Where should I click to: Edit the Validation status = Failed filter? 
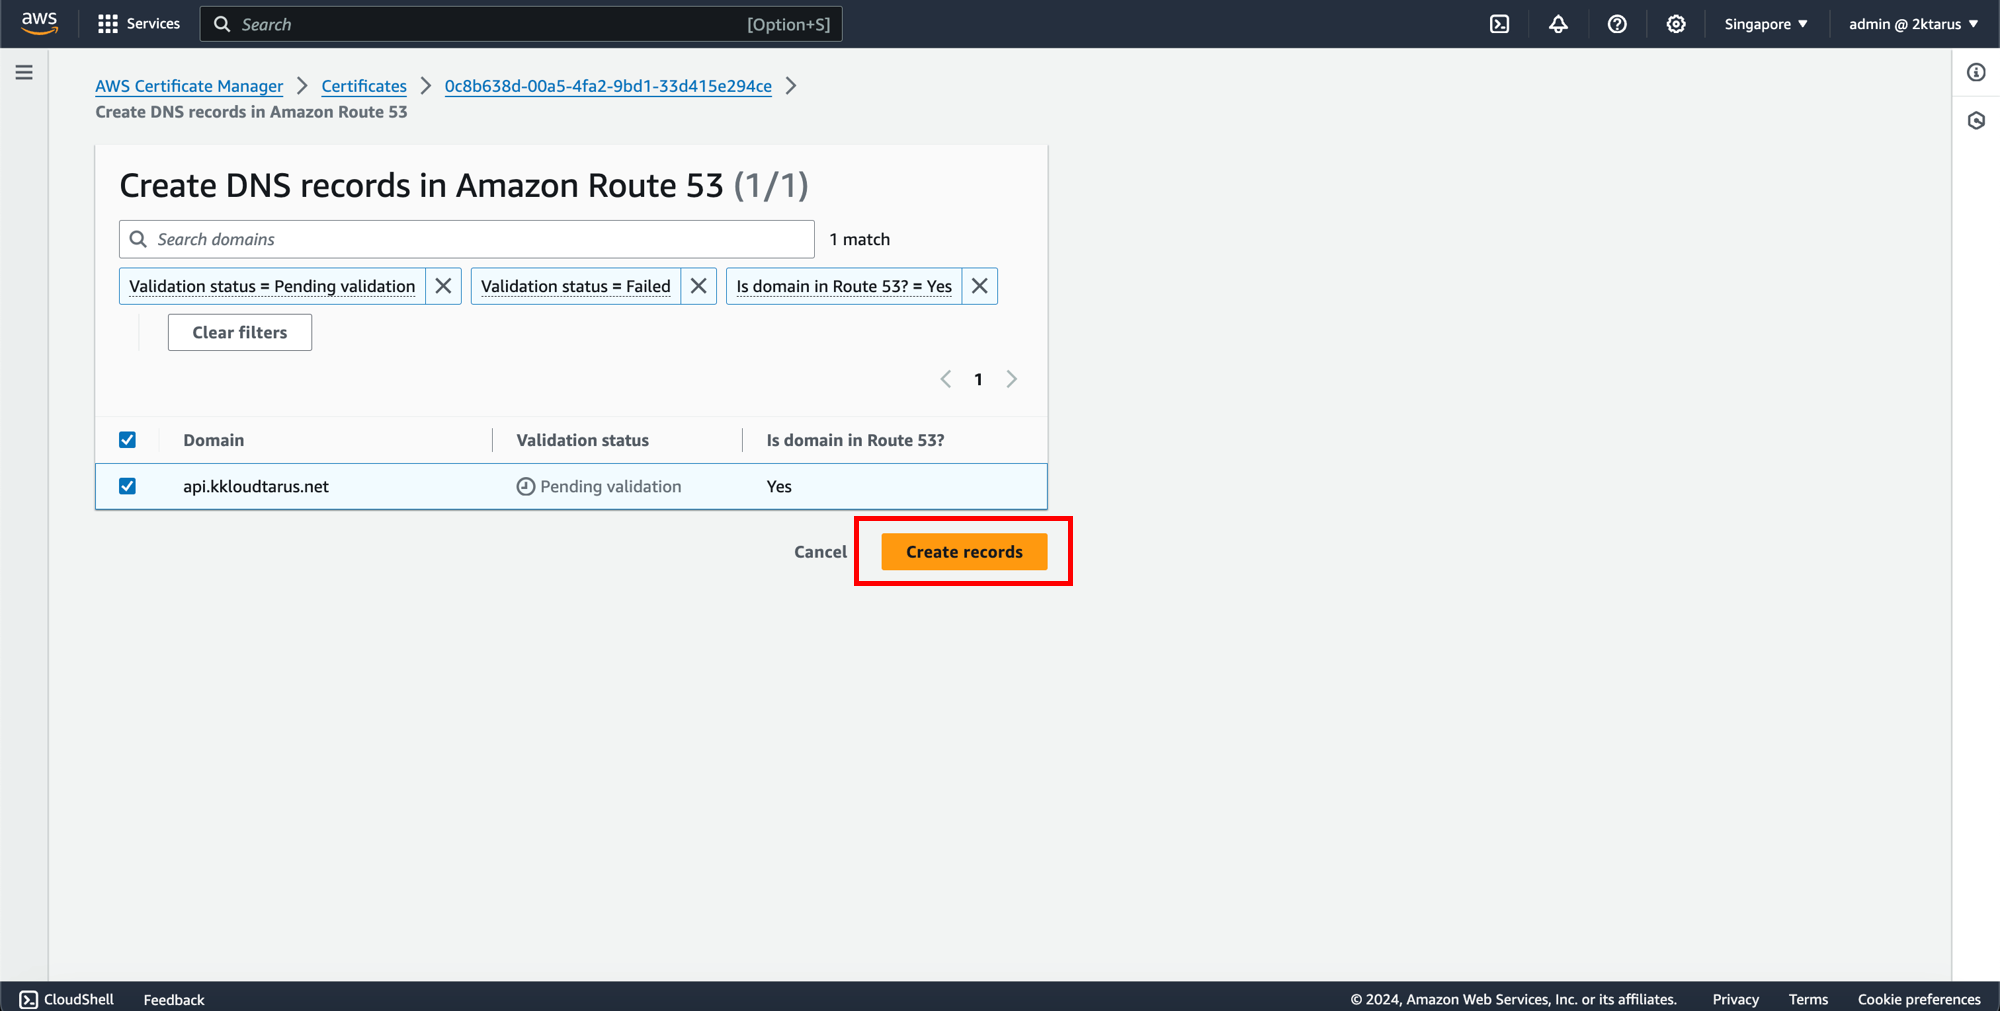click(x=576, y=286)
